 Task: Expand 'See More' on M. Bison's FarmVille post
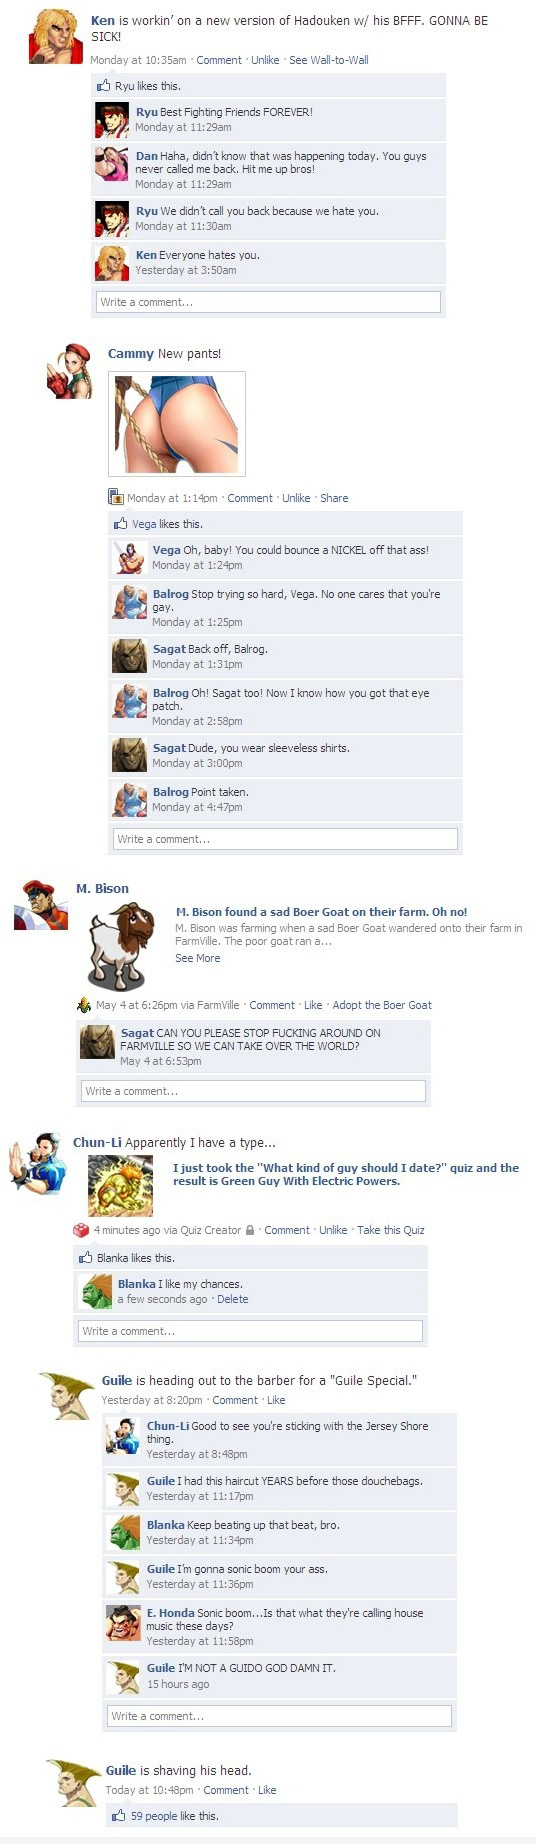[198, 958]
